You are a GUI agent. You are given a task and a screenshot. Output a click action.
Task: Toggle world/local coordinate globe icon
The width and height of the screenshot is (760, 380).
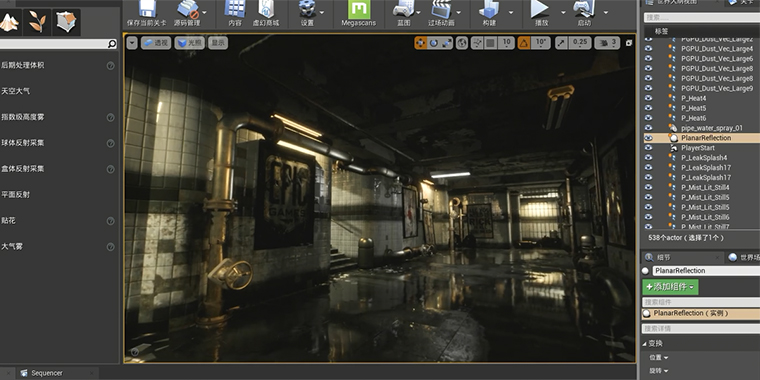coord(462,43)
